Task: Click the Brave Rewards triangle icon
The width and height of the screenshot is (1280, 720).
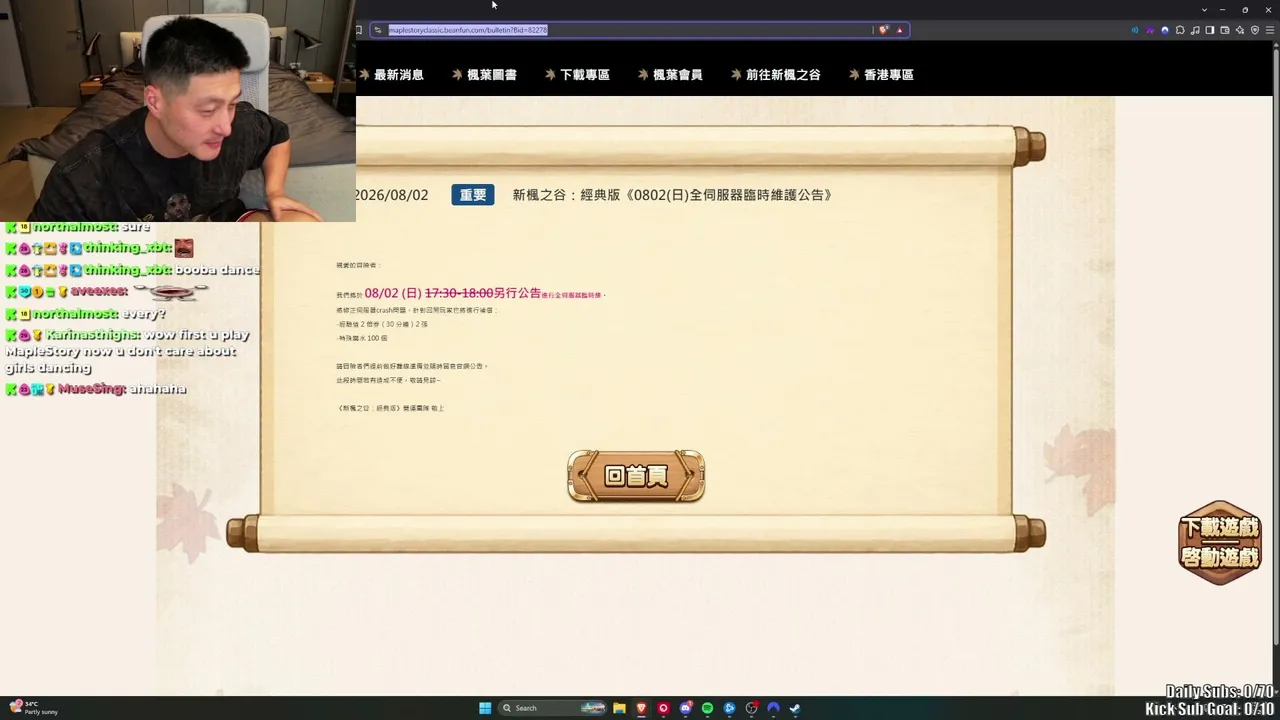Action: [x=899, y=30]
